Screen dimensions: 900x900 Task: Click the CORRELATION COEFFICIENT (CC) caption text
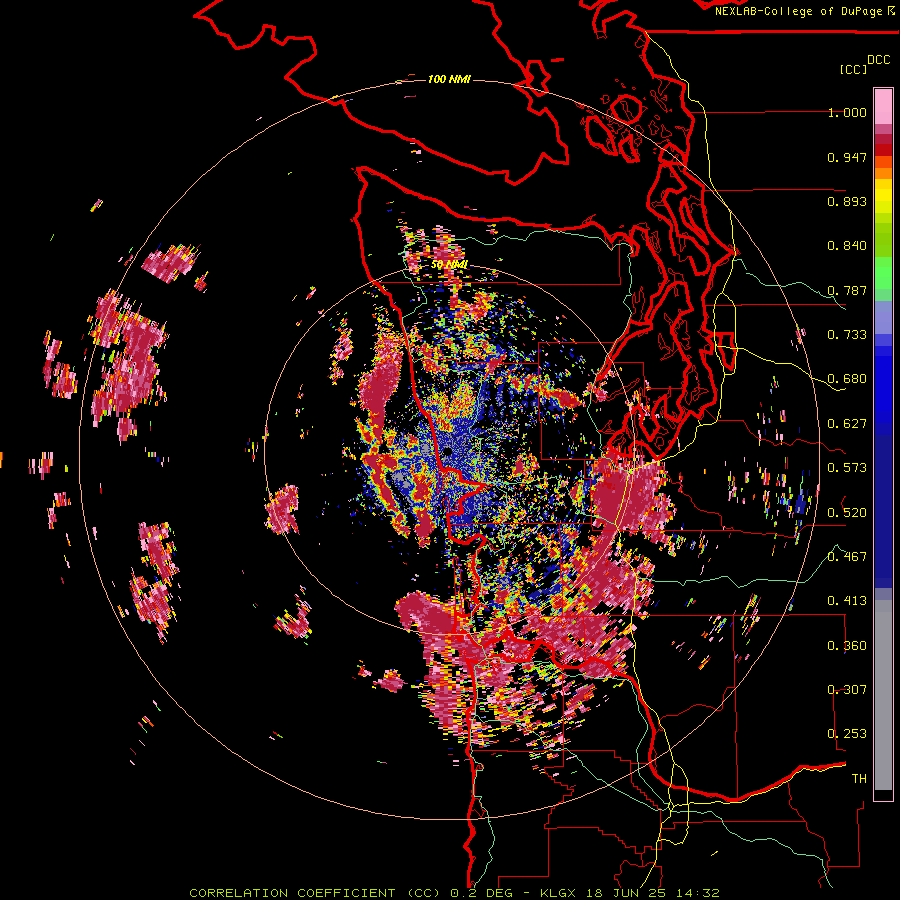[315, 893]
